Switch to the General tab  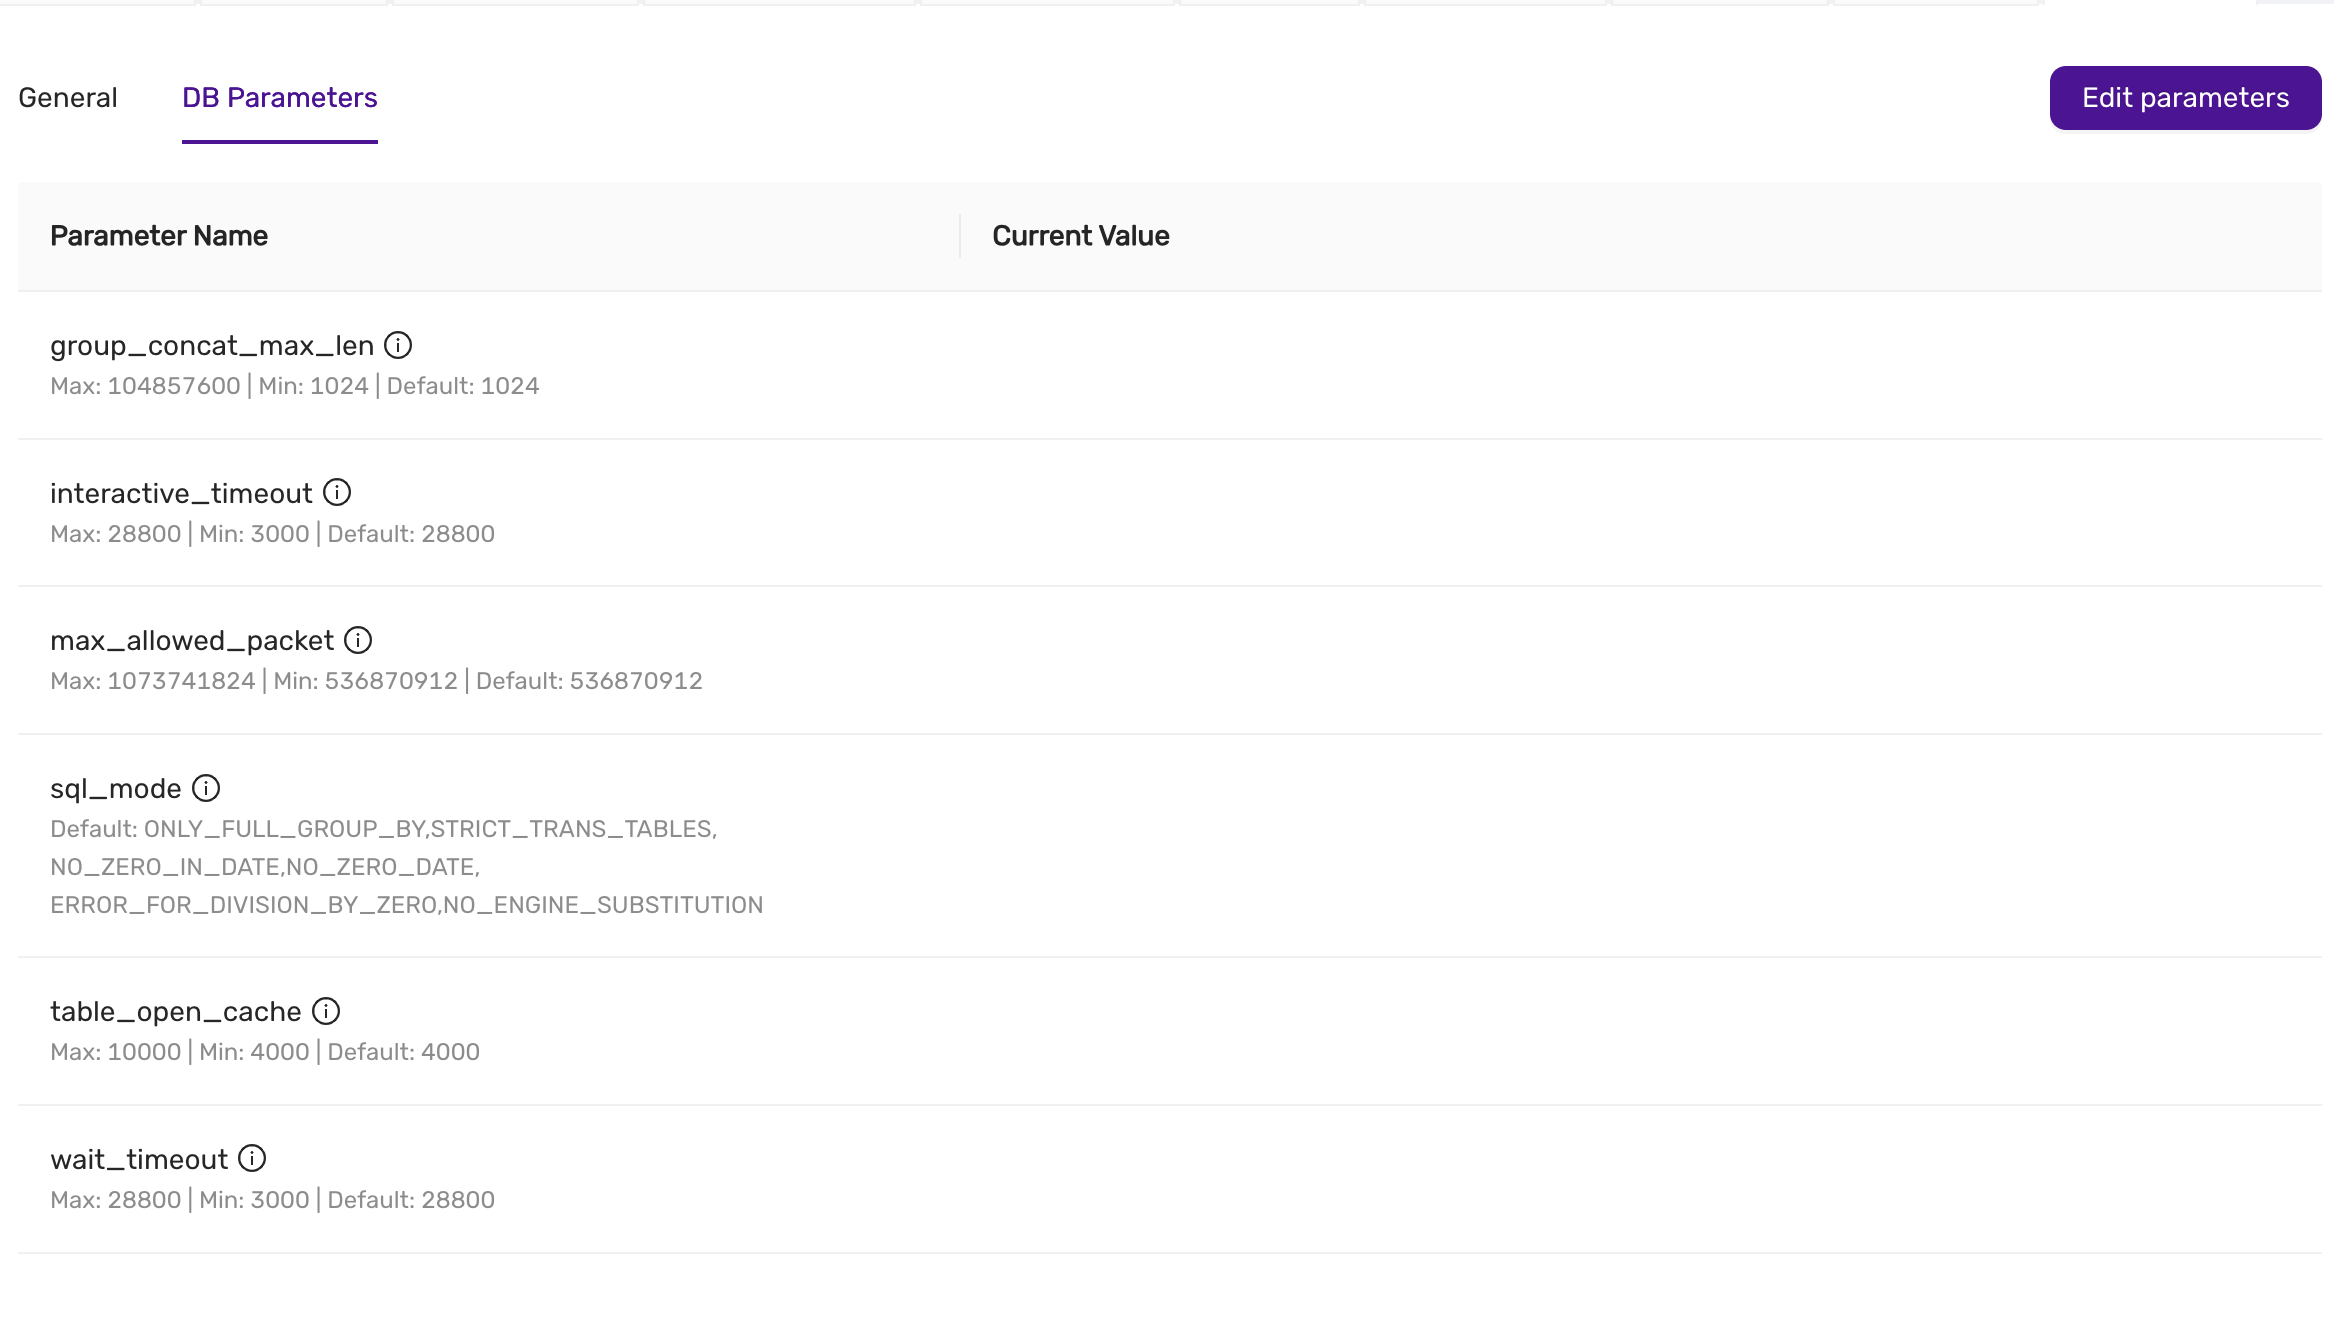point(68,98)
